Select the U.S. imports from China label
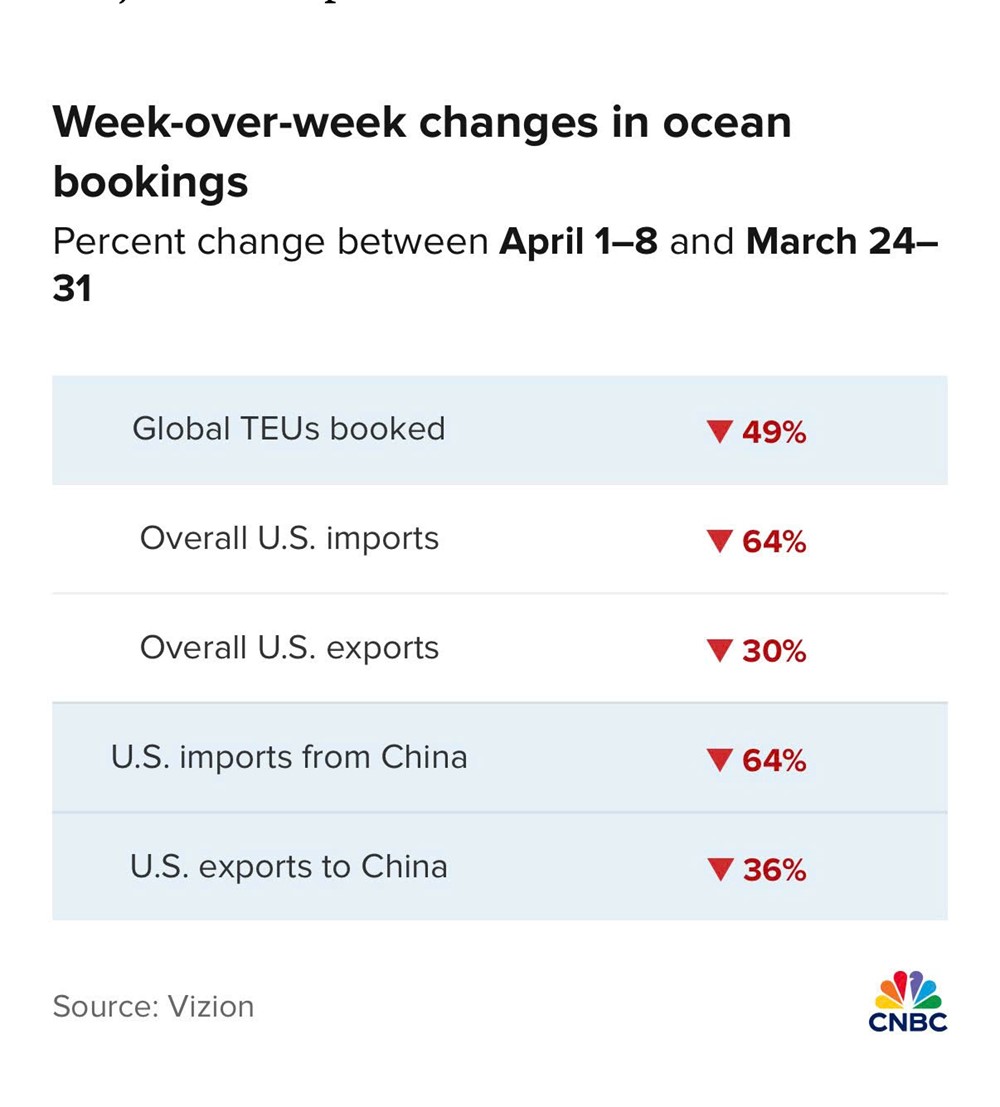The height and width of the screenshot is (1107, 1000). pyautogui.click(x=289, y=758)
